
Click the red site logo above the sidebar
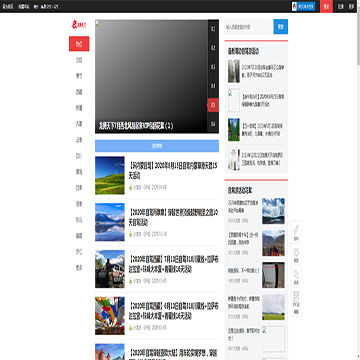pyautogui.click(x=79, y=25)
